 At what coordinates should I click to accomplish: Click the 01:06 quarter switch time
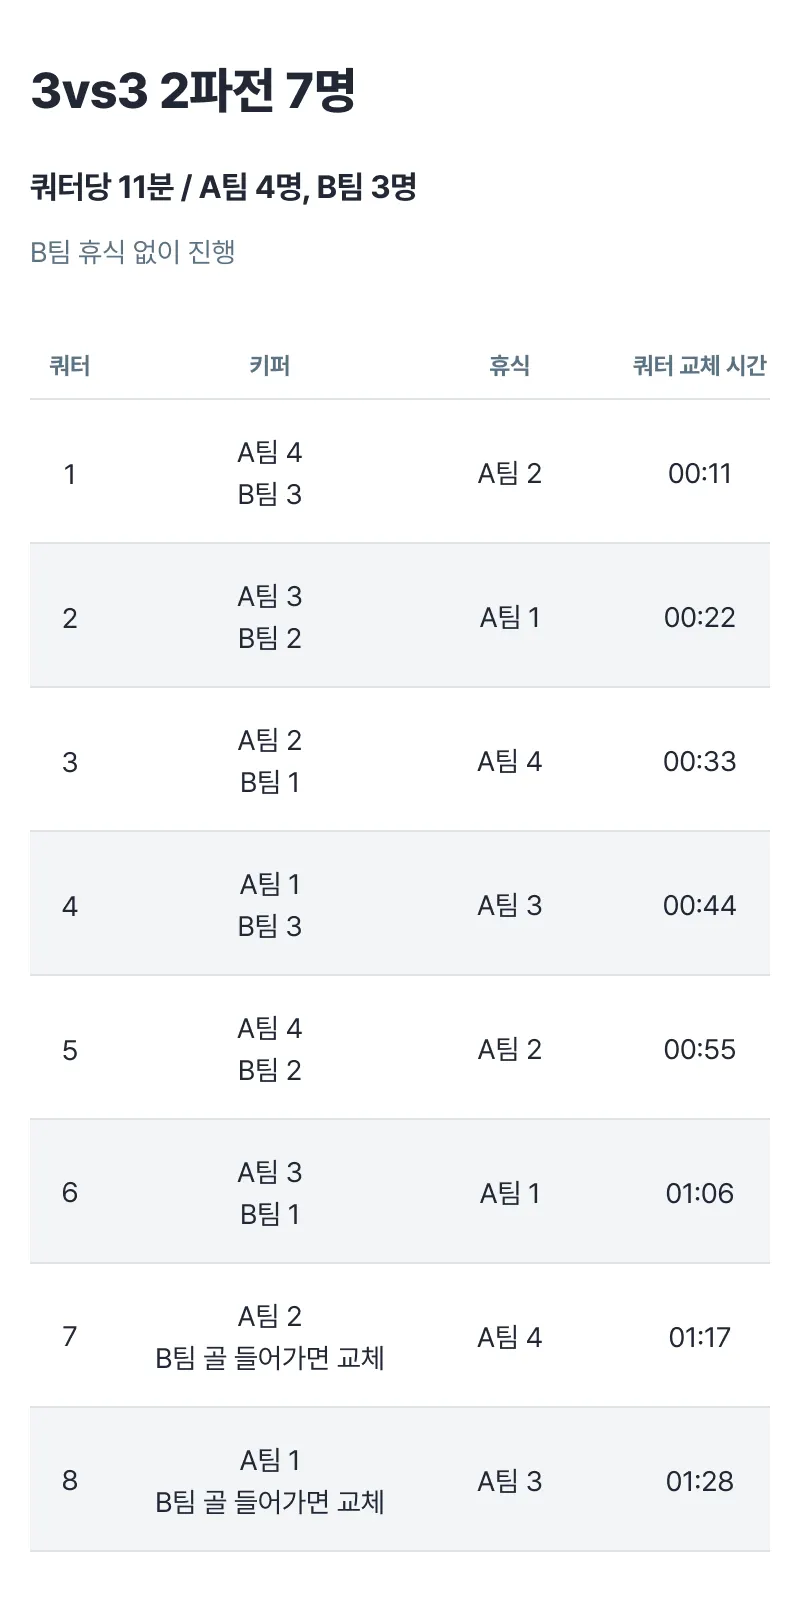click(700, 1193)
